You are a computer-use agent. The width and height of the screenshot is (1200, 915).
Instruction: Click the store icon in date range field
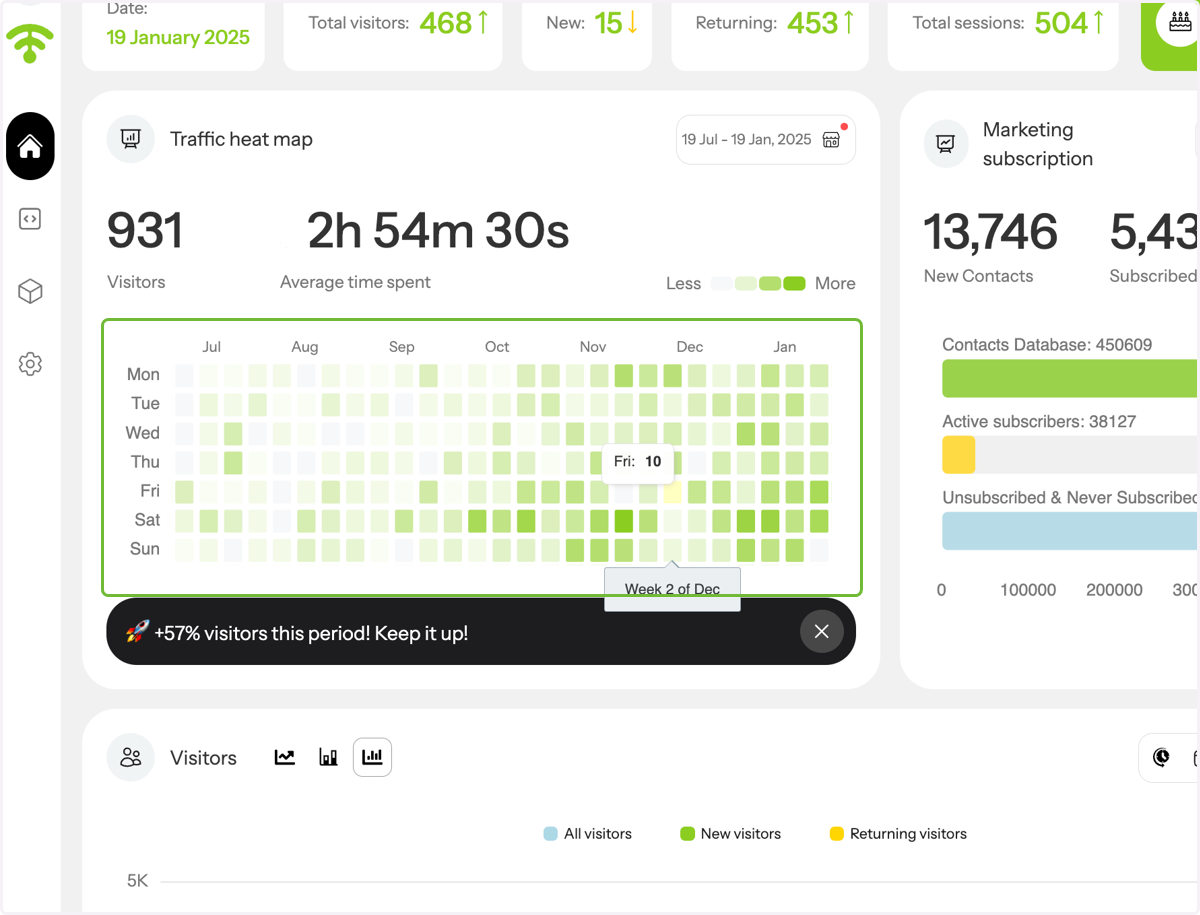click(831, 140)
